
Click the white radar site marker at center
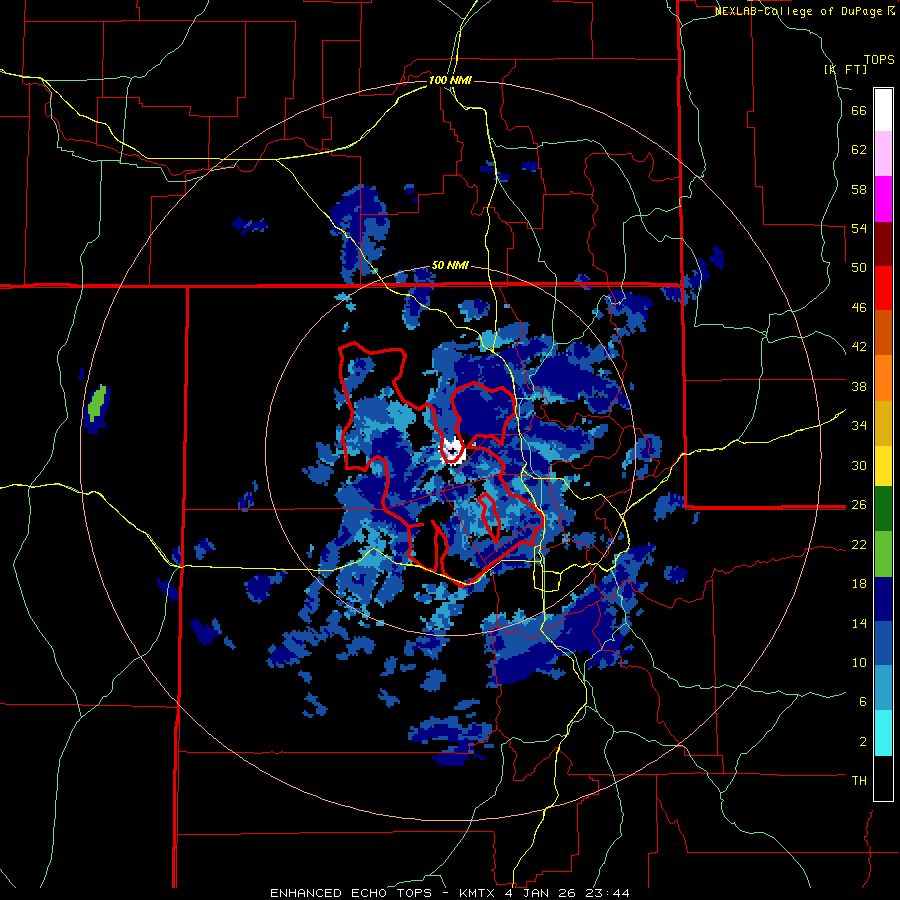(452, 450)
